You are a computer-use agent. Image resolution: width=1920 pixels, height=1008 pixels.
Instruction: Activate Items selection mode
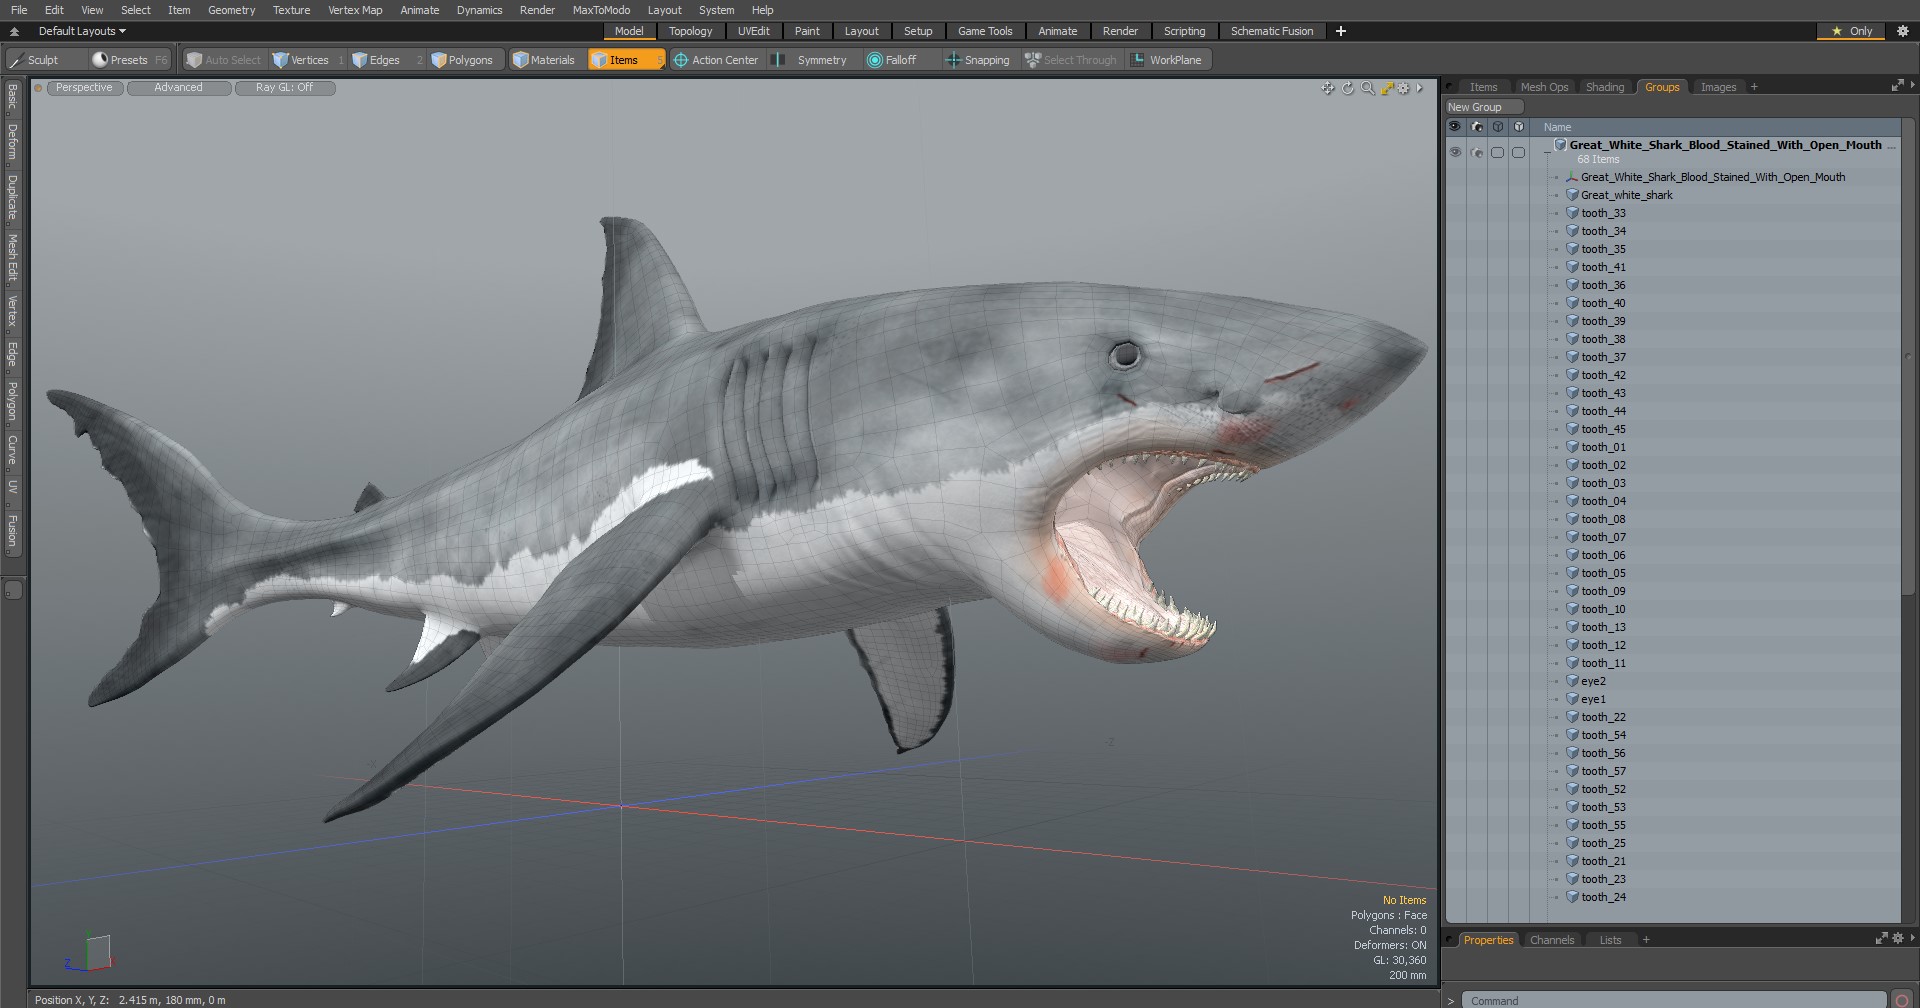click(x=626, y=60)
